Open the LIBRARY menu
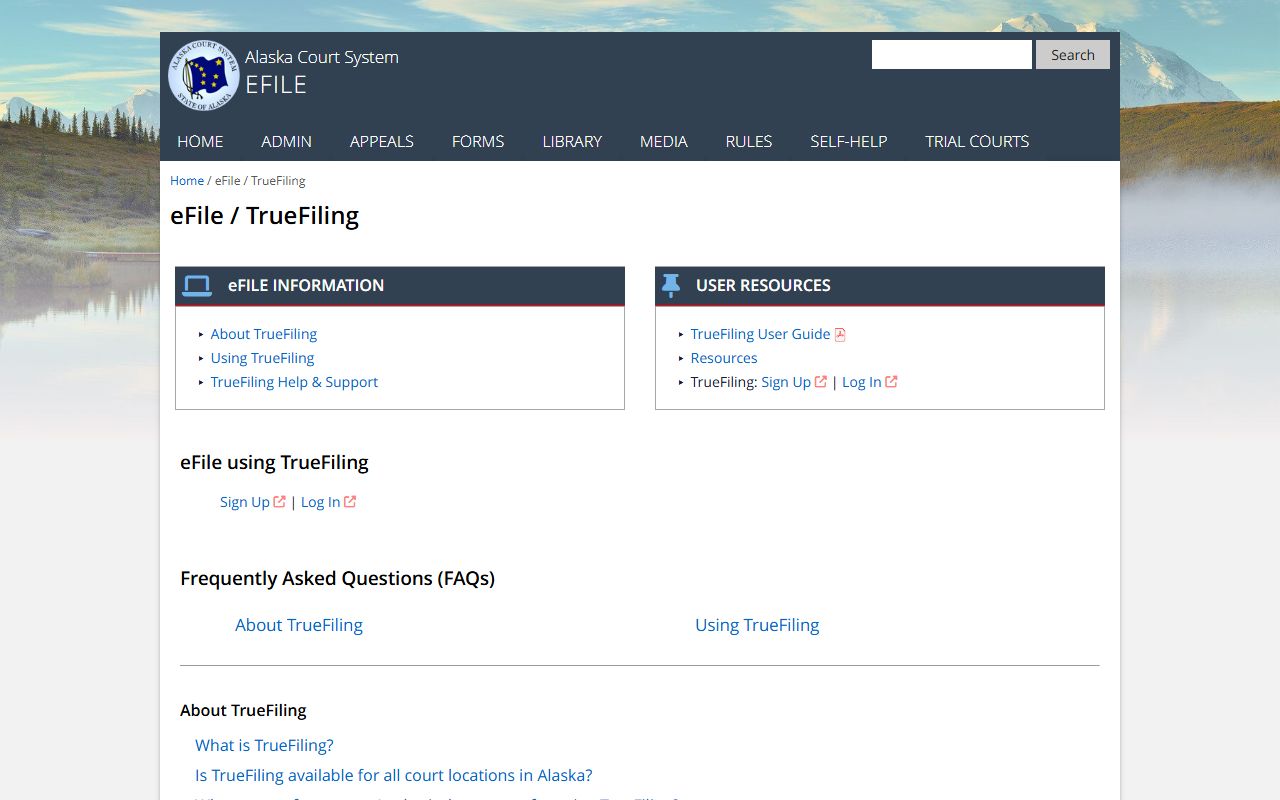Image resolution: width=1280 pixels, height=800 pixels. [572, 141]
